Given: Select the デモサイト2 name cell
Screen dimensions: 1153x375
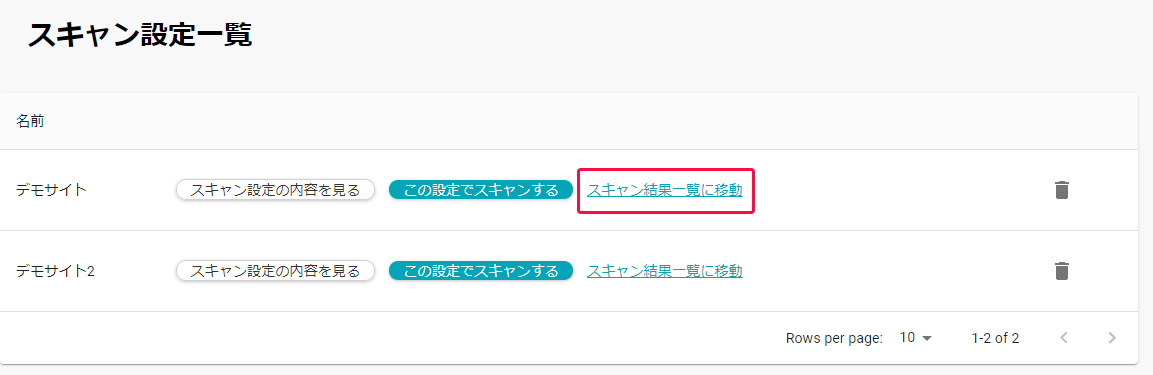Looking at the screenshot, I should pos(56,271).
